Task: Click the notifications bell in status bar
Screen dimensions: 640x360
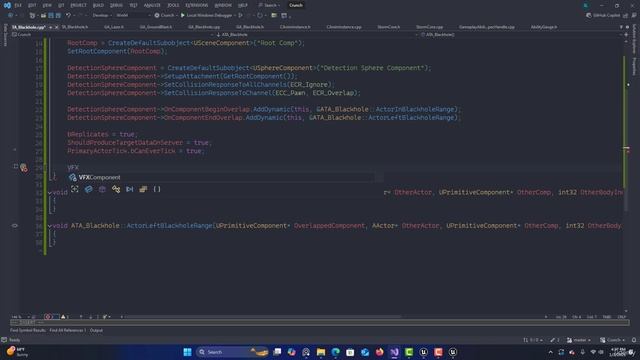Action: tap(634, 340)
